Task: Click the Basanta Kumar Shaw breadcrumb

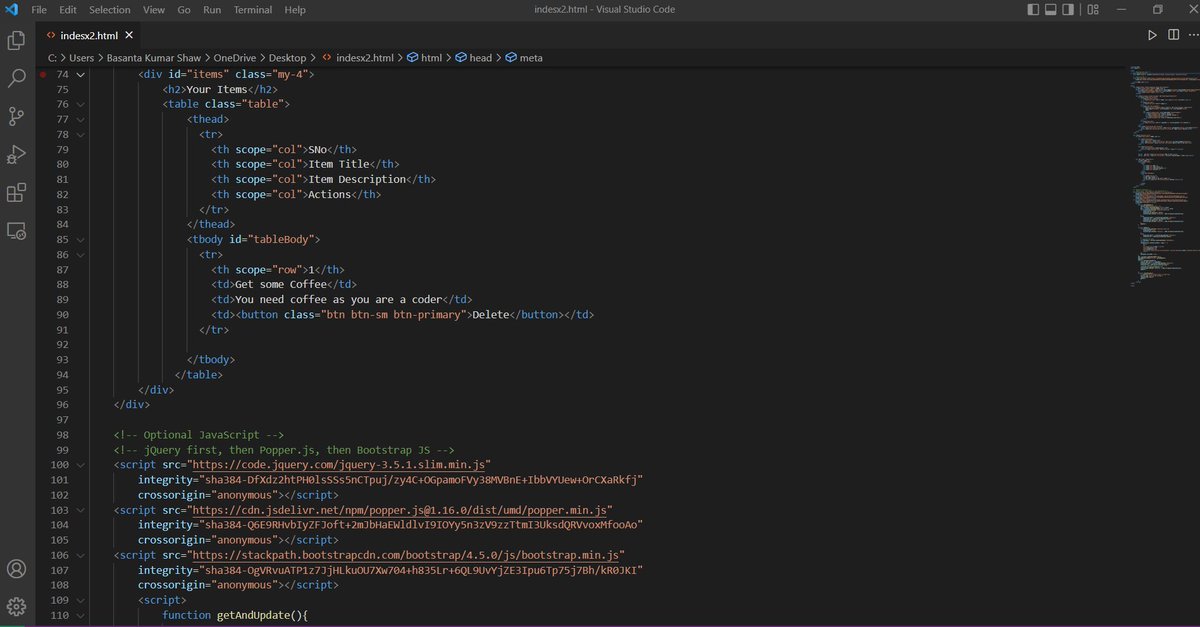Action: [154, 58]
